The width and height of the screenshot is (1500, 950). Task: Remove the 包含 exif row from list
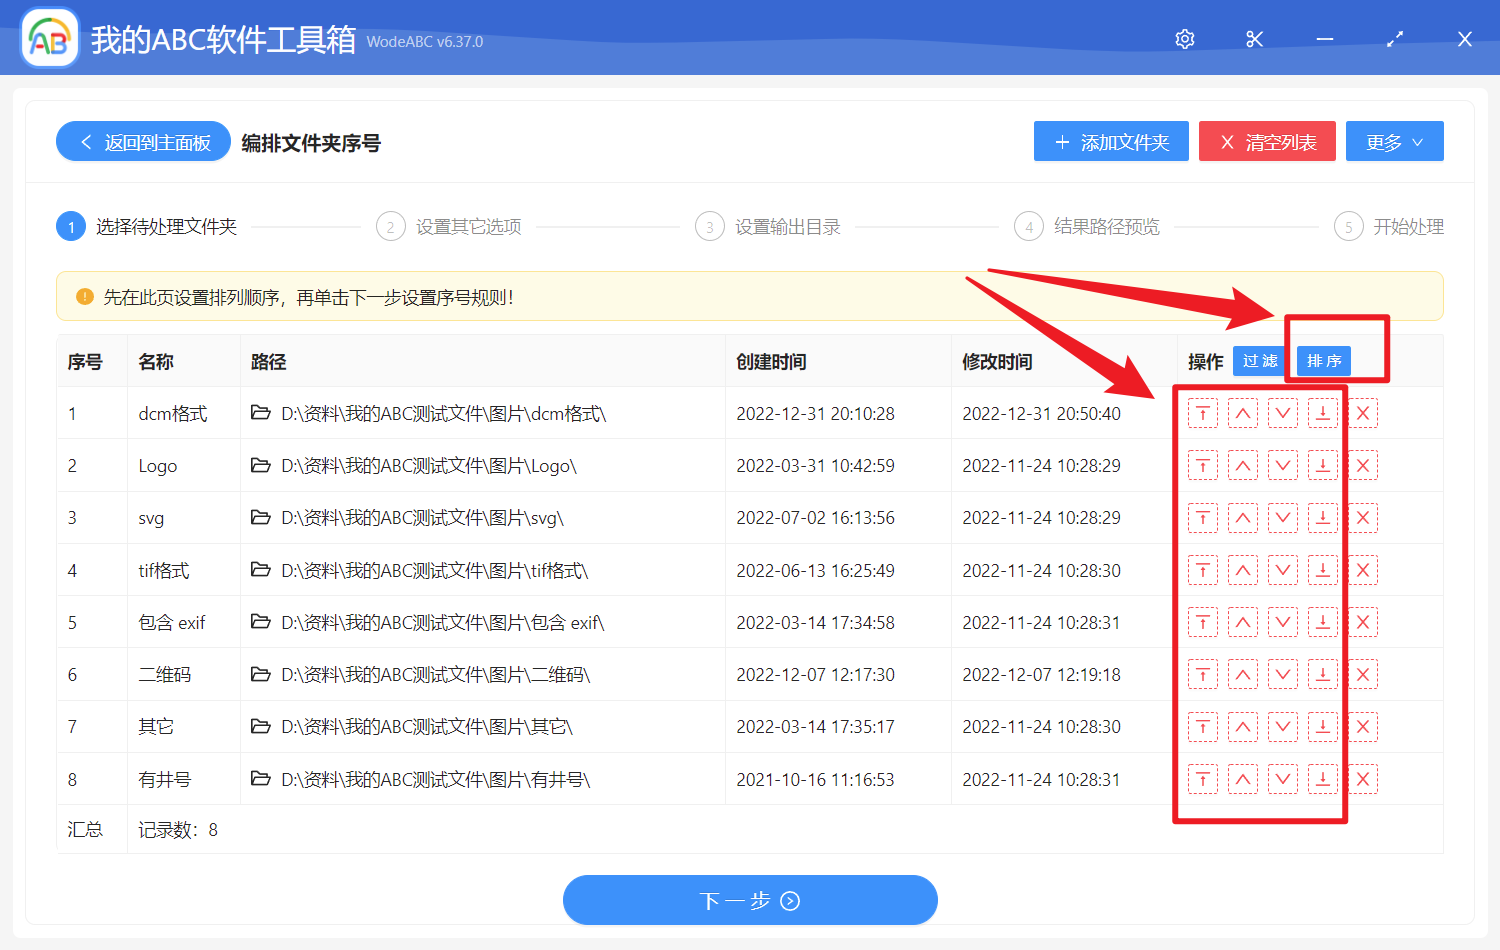(1362, 623)
